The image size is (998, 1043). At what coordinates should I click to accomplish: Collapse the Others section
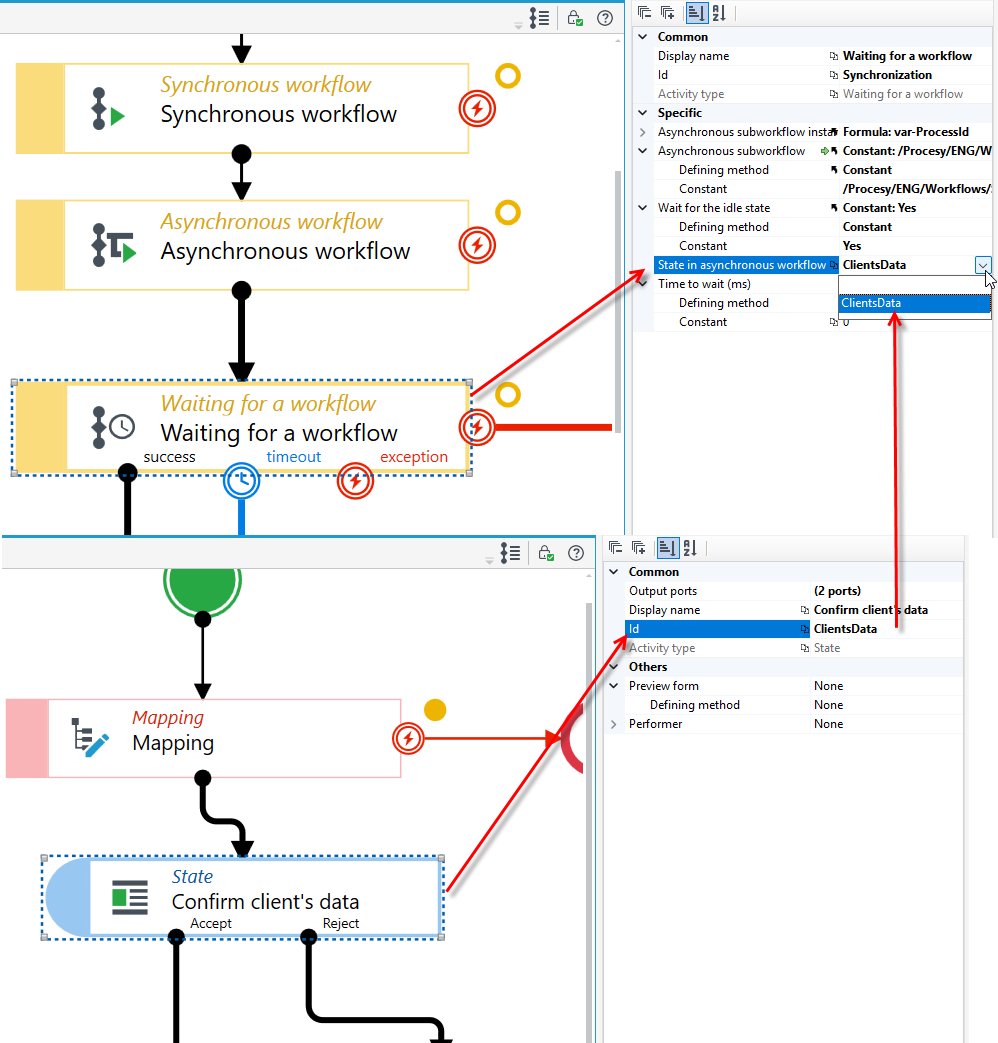pyautogui.click(x=614, y=667)
